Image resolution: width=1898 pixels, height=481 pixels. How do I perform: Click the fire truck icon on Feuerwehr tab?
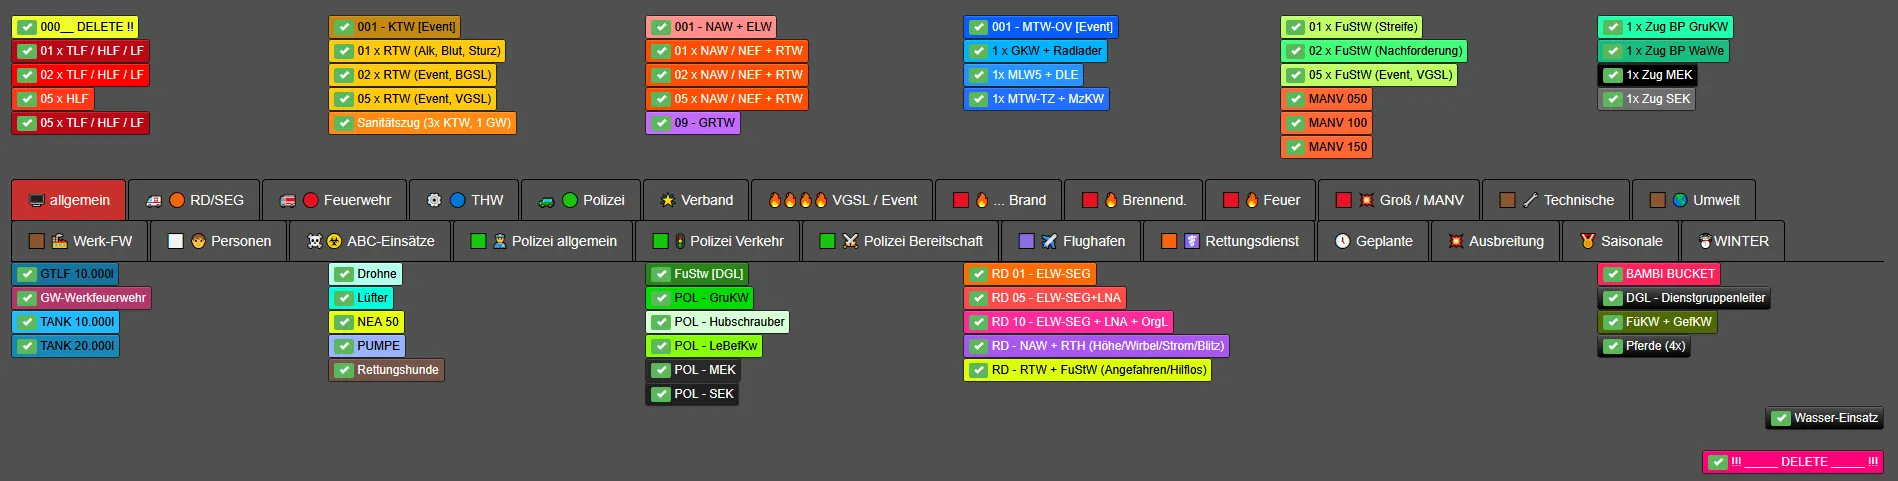pyautogui.click(x=287, y=200)
